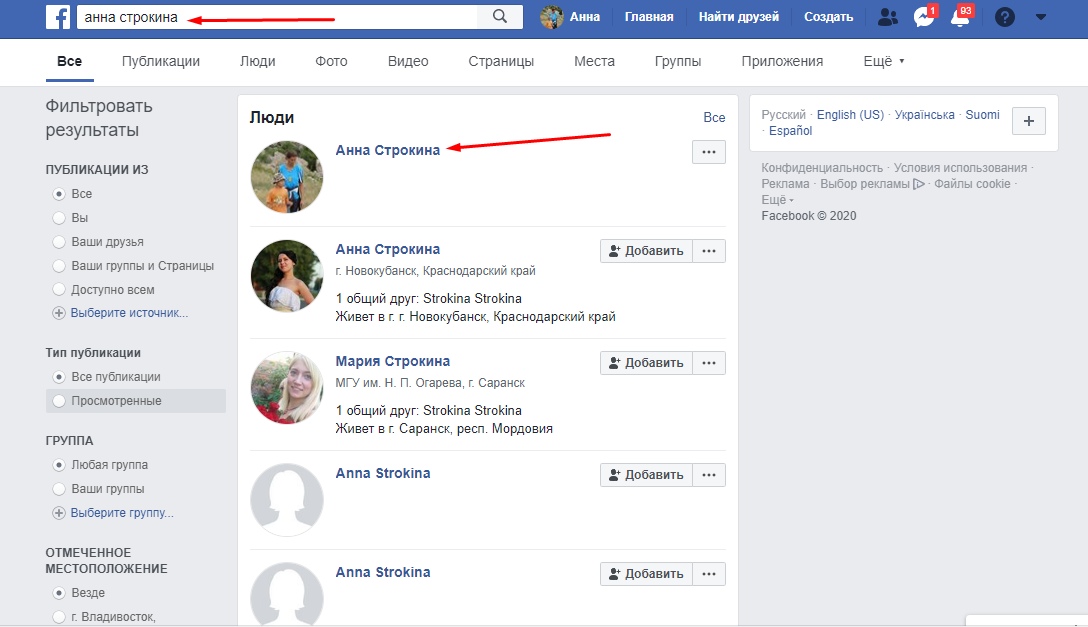This screenshot has height=627, width=1088.
Task: Click Найти друзей in top bar
Action: [x=738, y=17]
